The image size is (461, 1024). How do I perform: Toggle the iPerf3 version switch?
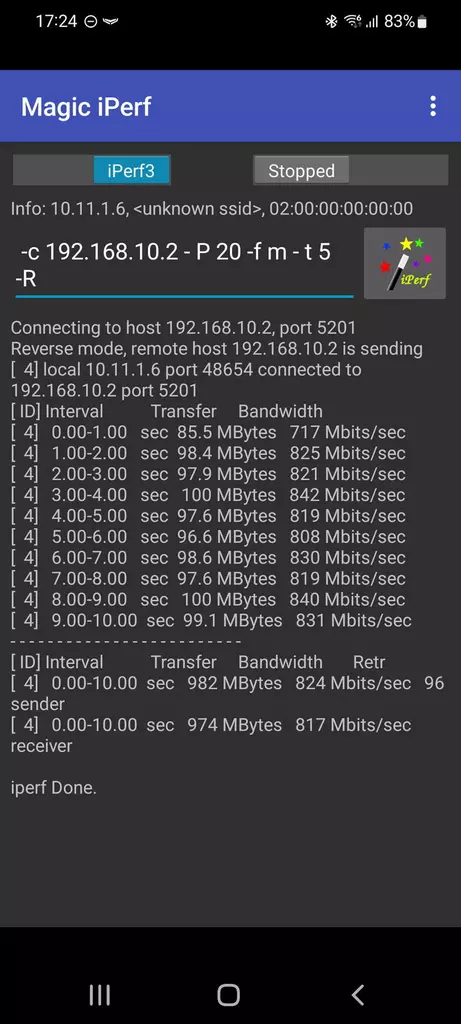click(x=92, y=170)
